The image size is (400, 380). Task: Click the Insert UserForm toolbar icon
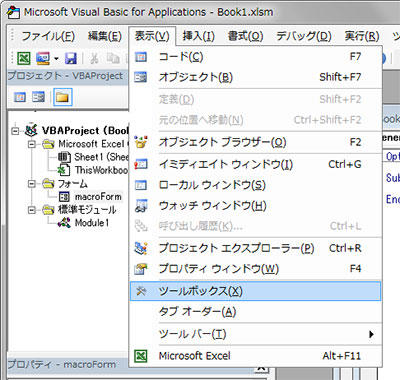43,58
